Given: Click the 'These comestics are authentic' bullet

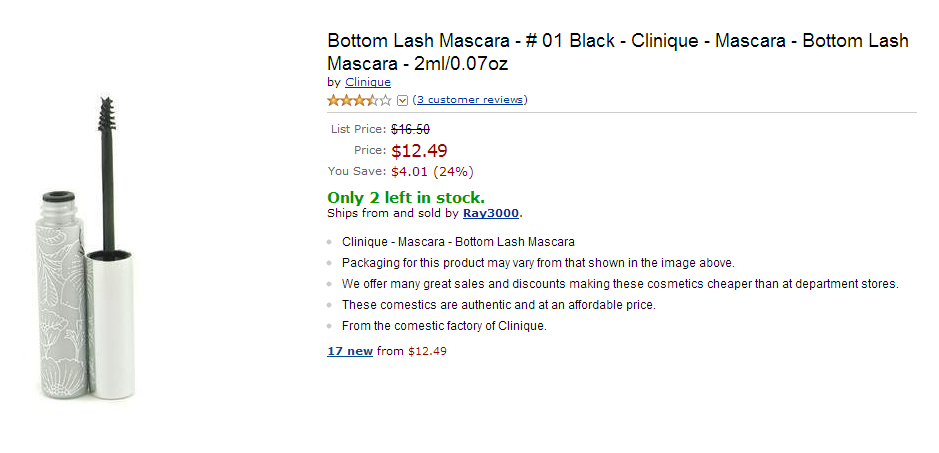Looking at the screenshot, I should tap(498, 305).
